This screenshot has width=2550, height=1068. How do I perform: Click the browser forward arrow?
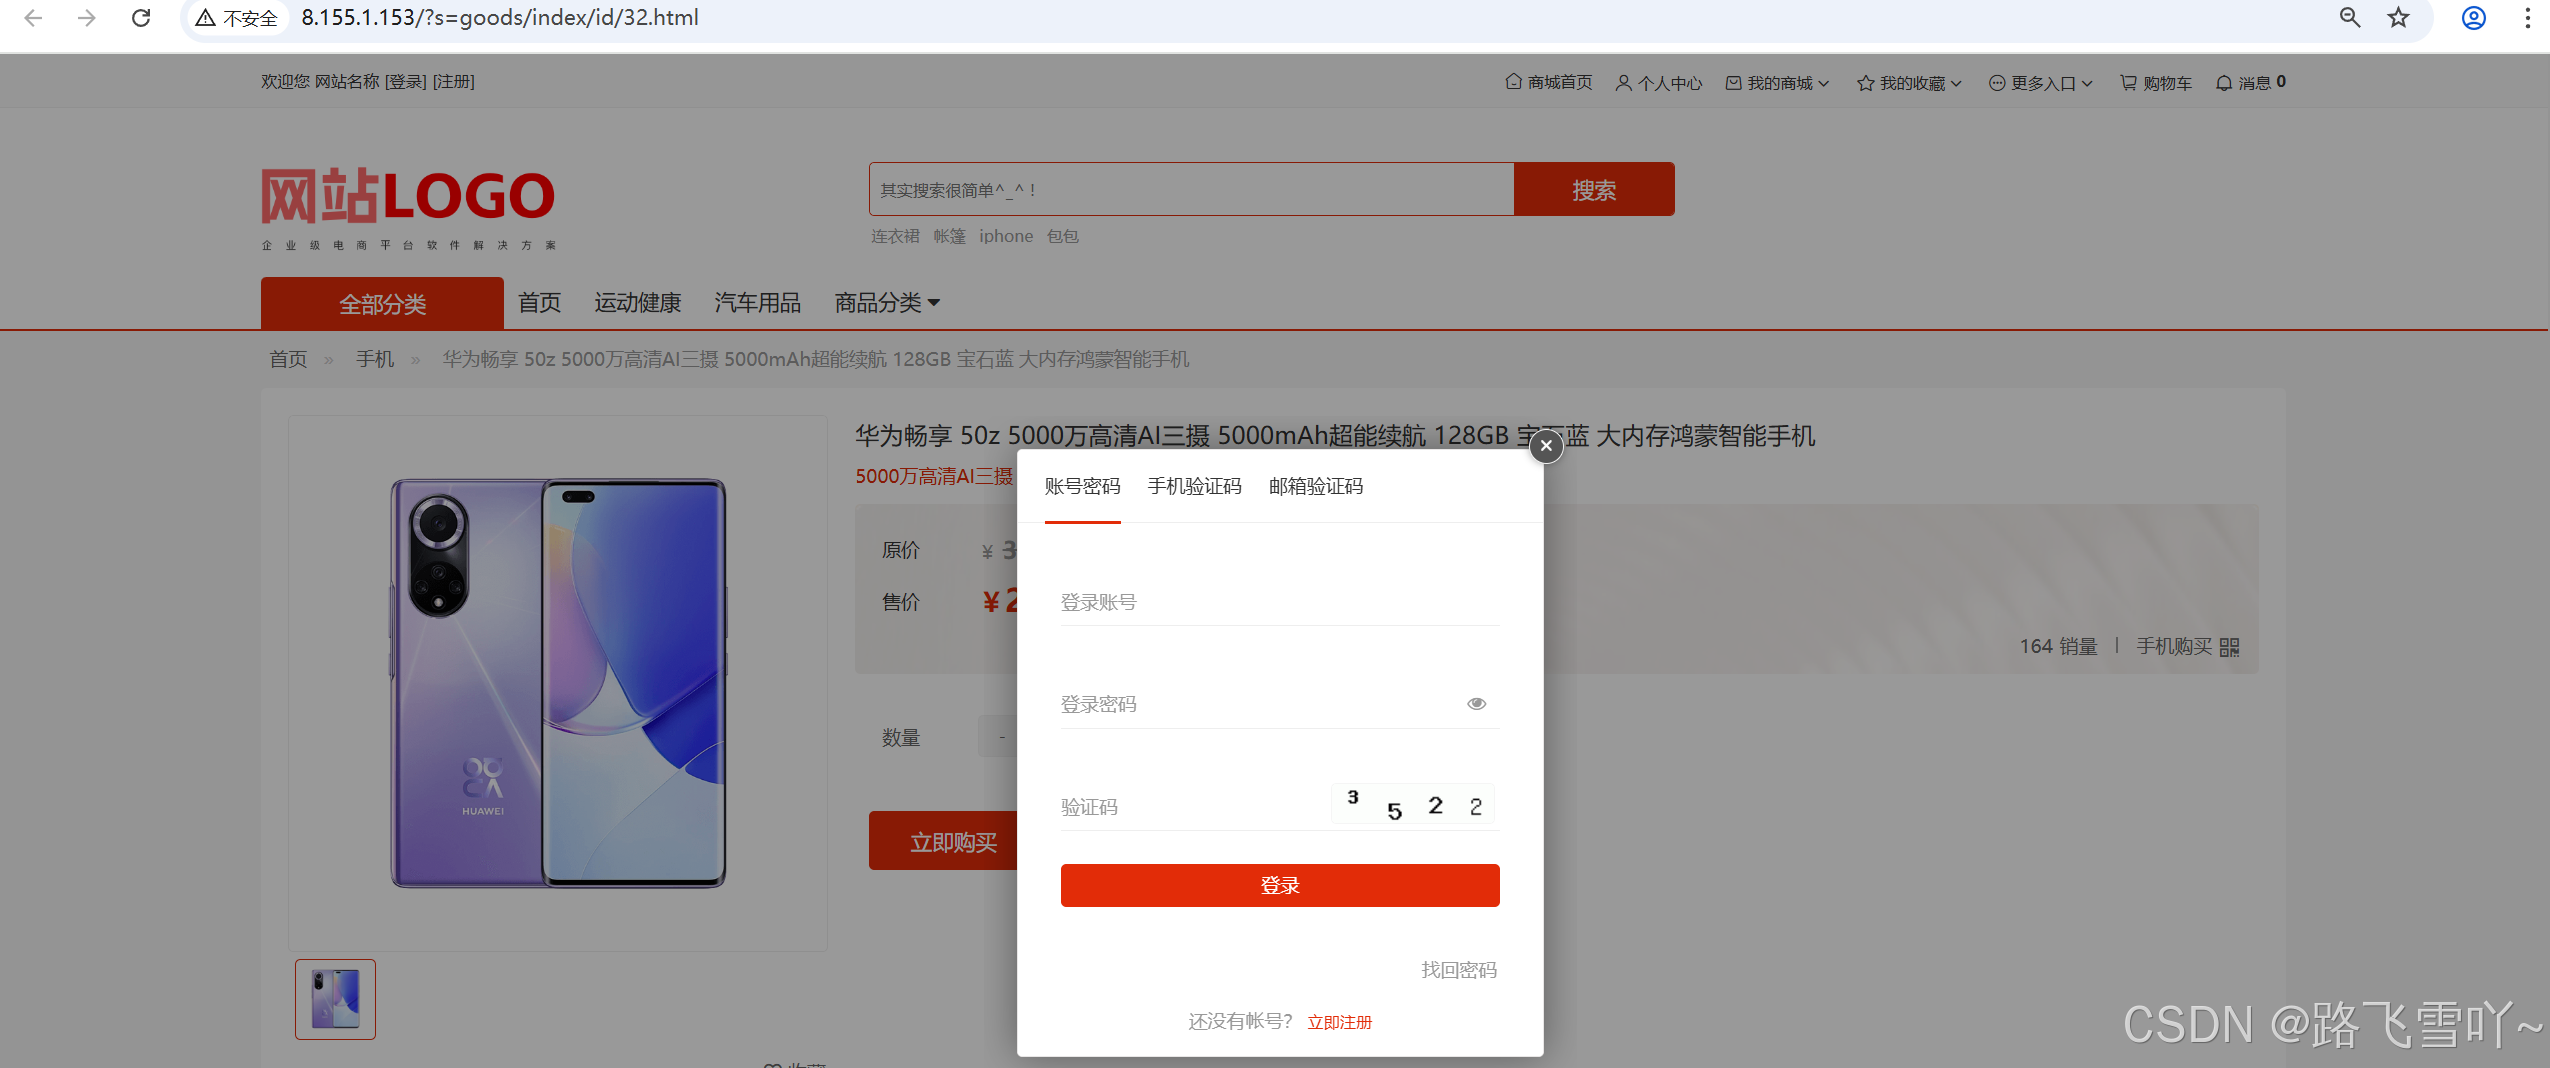(x=87, y=18)
